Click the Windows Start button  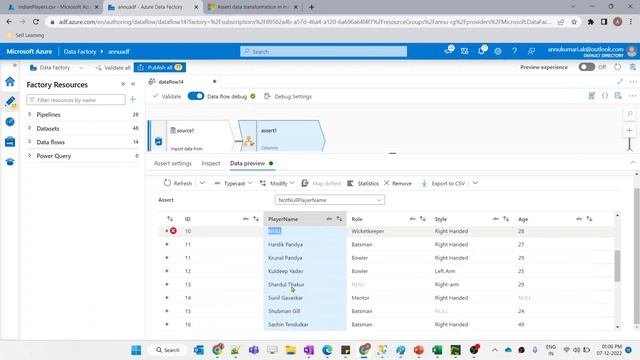coord(136,350)
